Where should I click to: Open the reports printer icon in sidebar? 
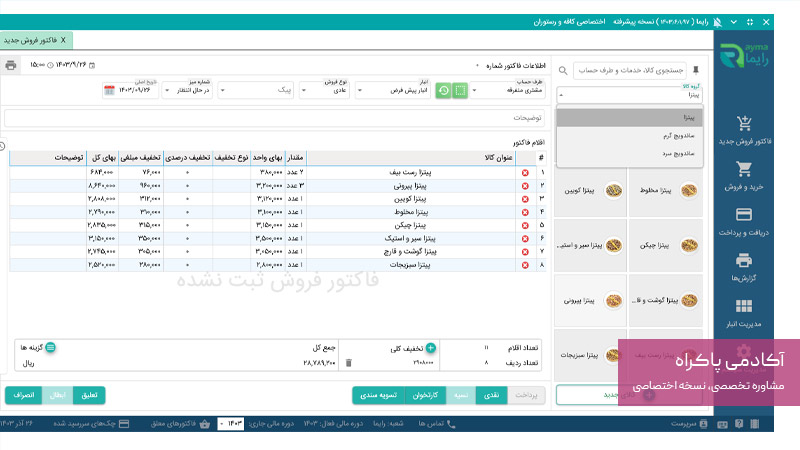click(x=744, y=261)
